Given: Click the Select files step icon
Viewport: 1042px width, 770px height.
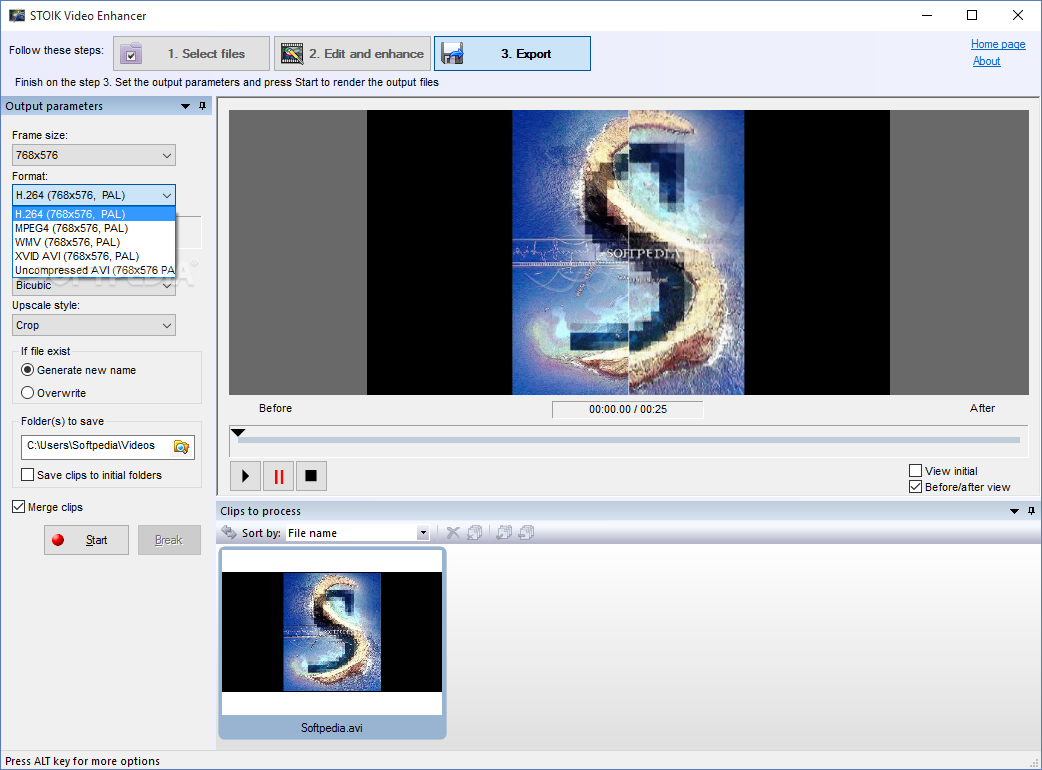Looking at the screenshot, I should [x=131, y=54].
